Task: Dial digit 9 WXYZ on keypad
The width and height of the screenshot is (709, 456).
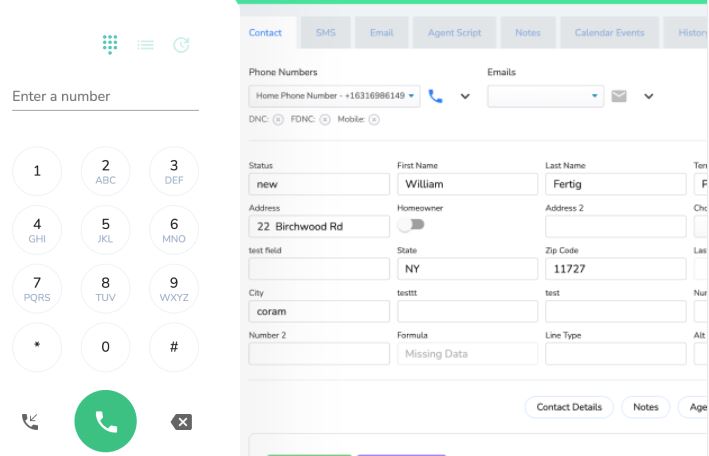Action: point(174,289)
